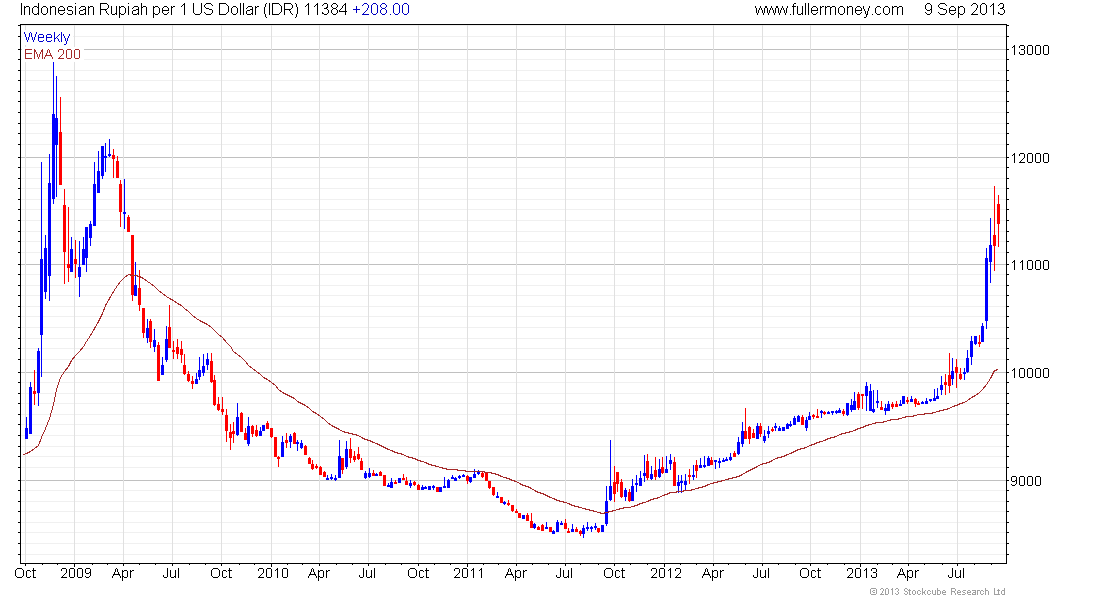Click the 2013 year label on time axis
This screenshot has height=600, width=1100.
click(x=861, y=573)
